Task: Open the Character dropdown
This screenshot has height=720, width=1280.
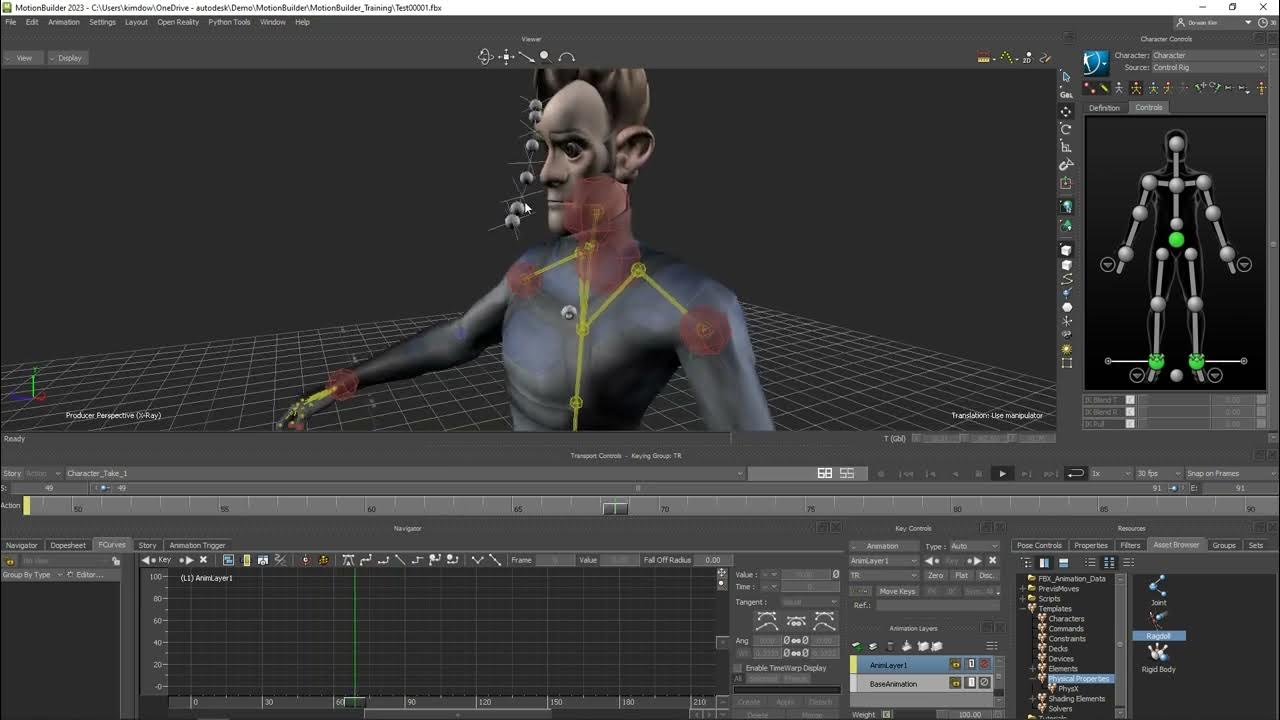Action: point(1207,56)
